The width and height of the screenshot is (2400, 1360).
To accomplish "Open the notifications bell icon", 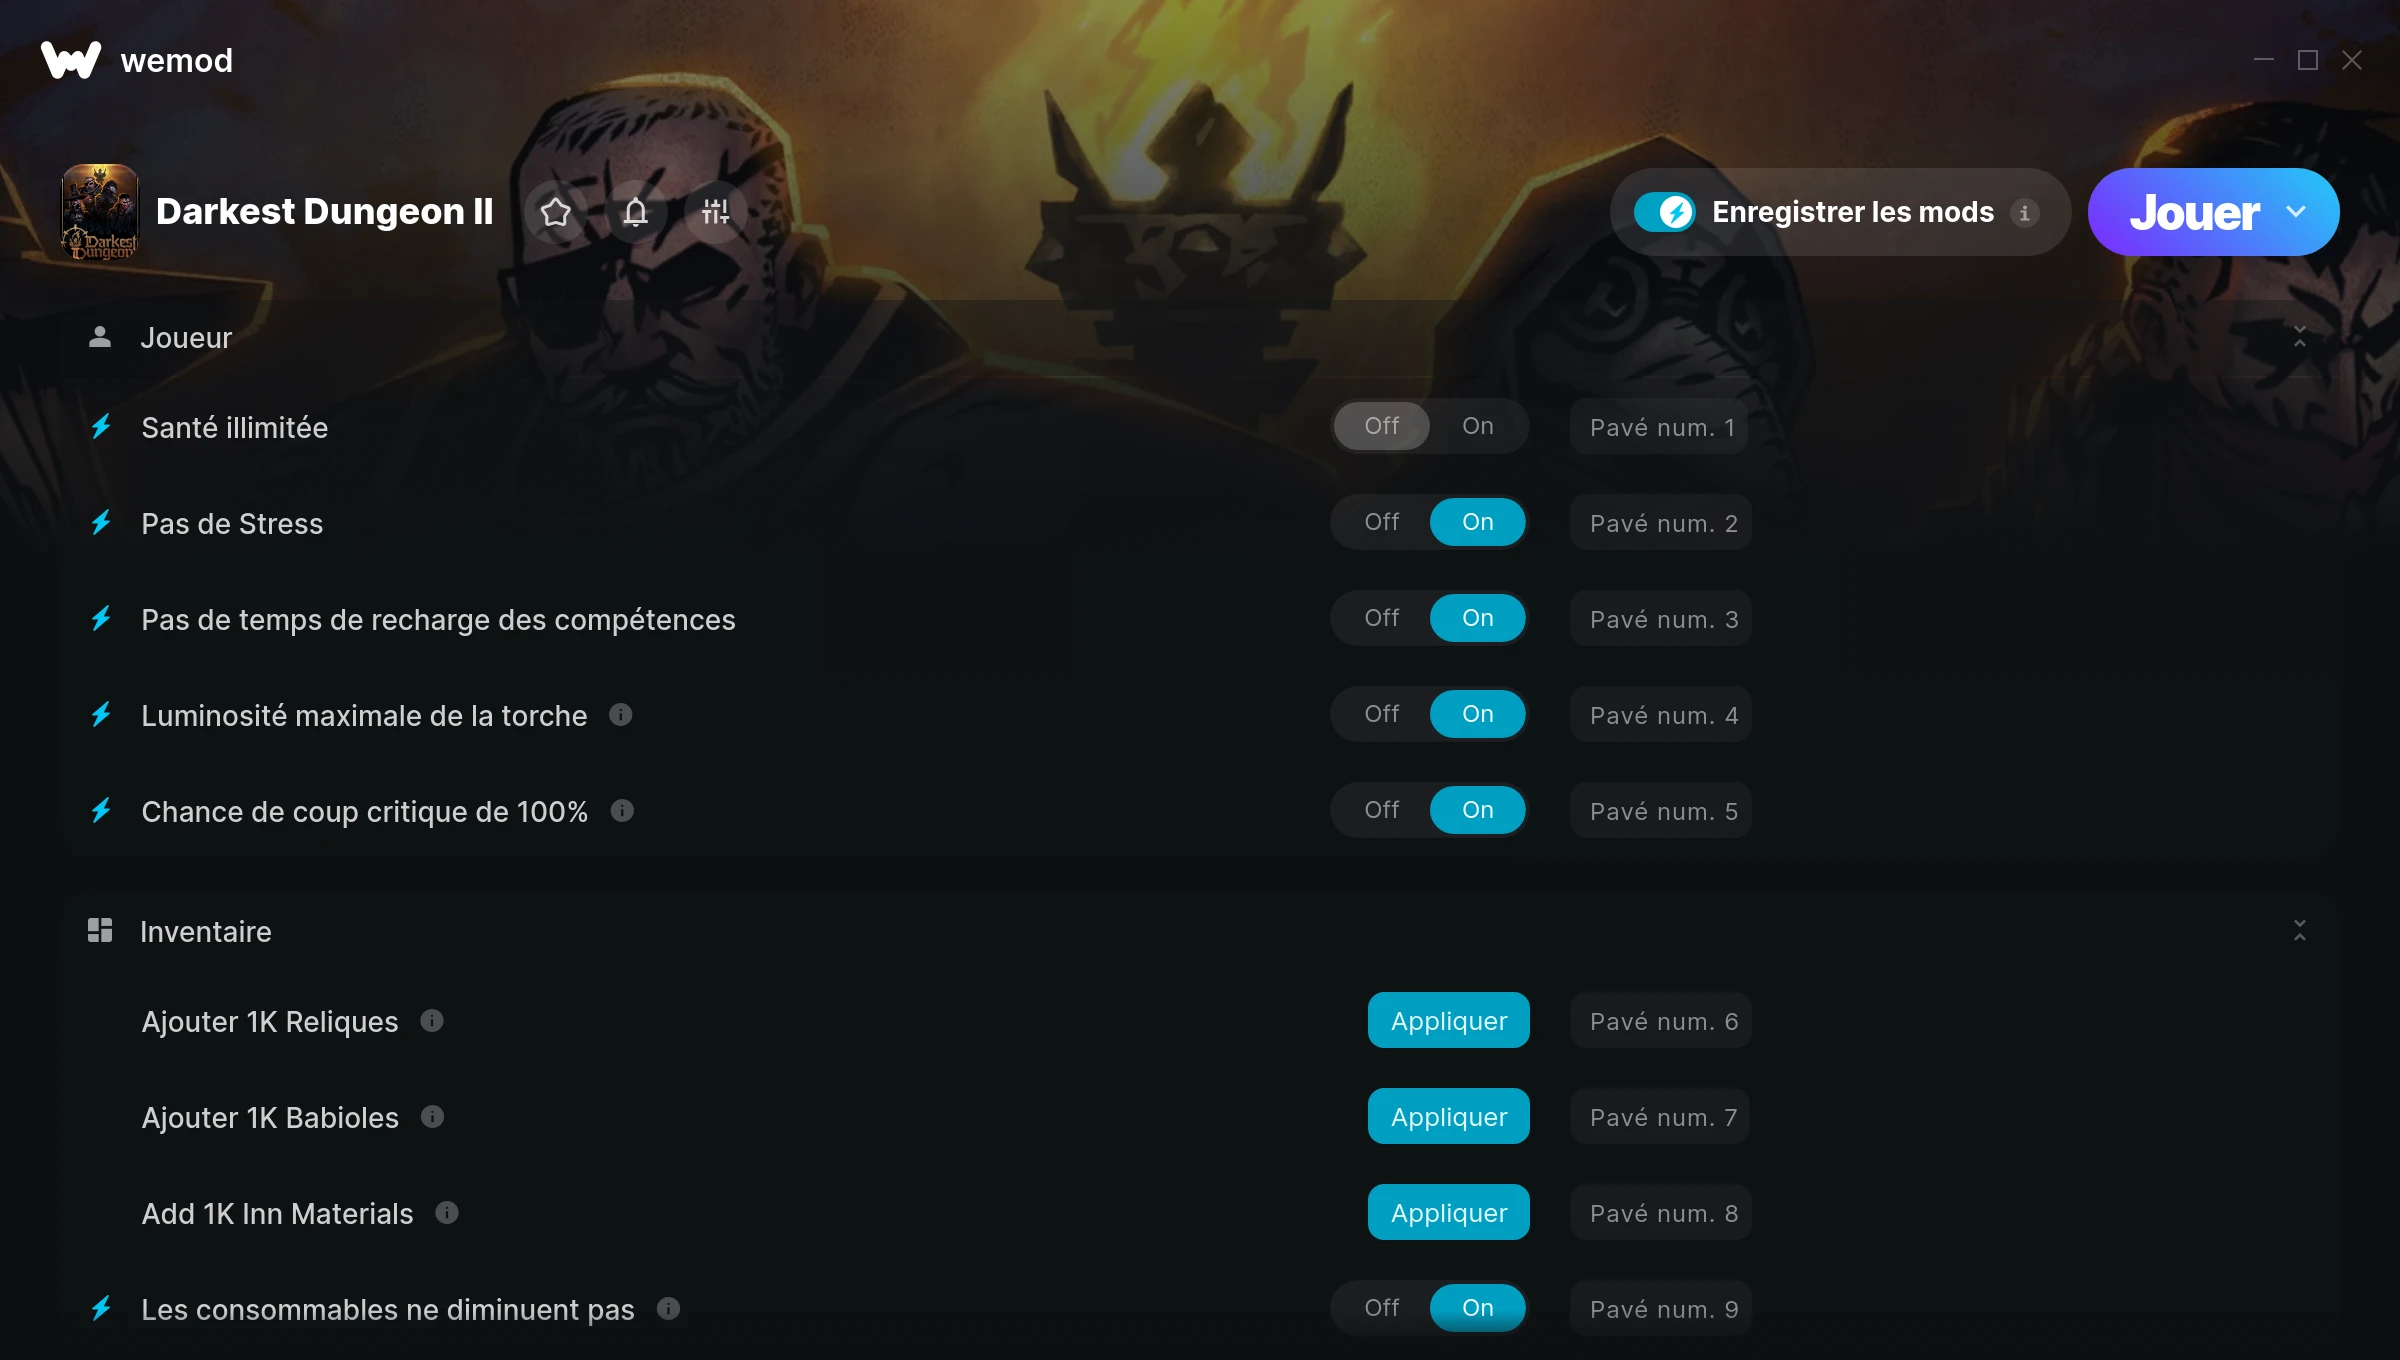I will [x=636, y=212].
